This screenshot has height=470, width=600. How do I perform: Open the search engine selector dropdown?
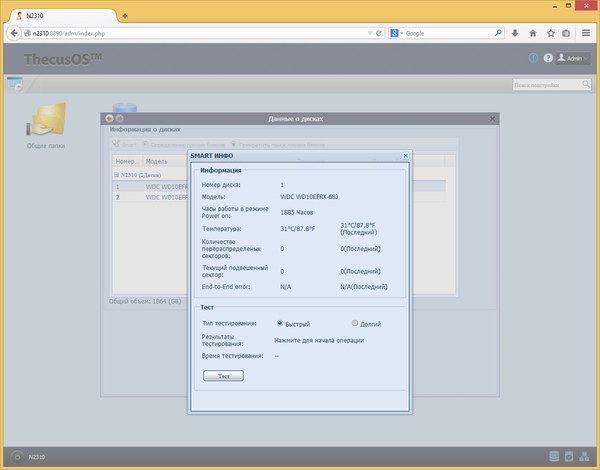pyautogui.click(x=396, y=33)
